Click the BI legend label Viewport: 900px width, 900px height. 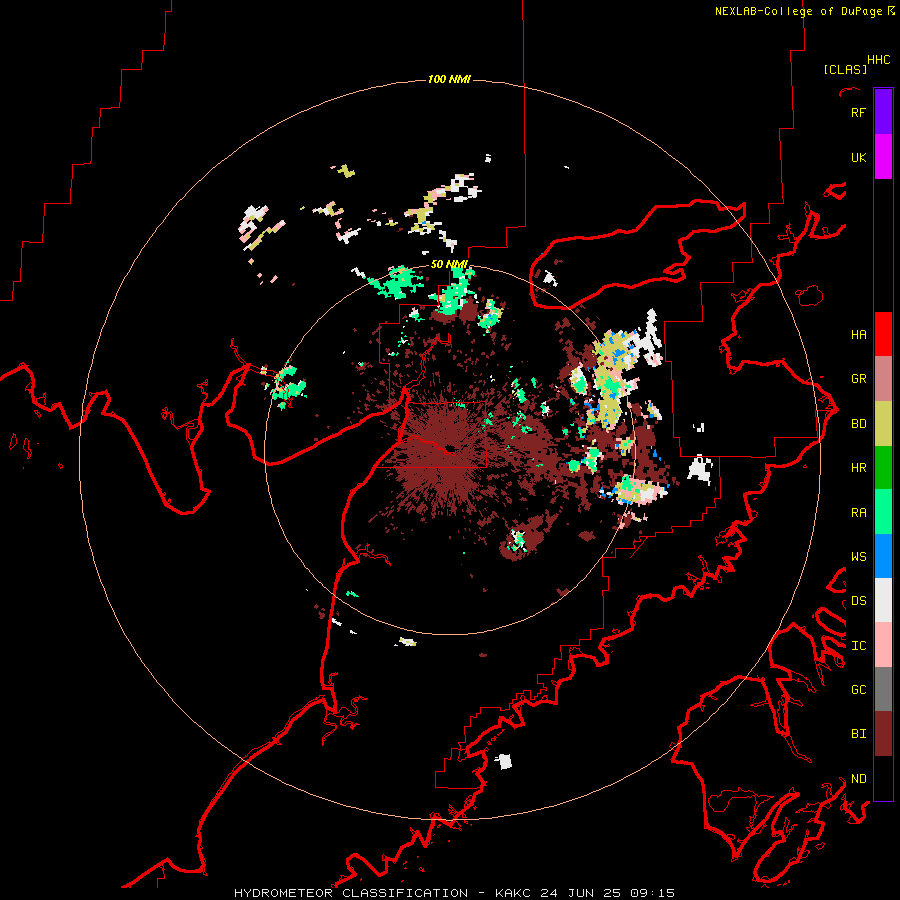(858, 734)
